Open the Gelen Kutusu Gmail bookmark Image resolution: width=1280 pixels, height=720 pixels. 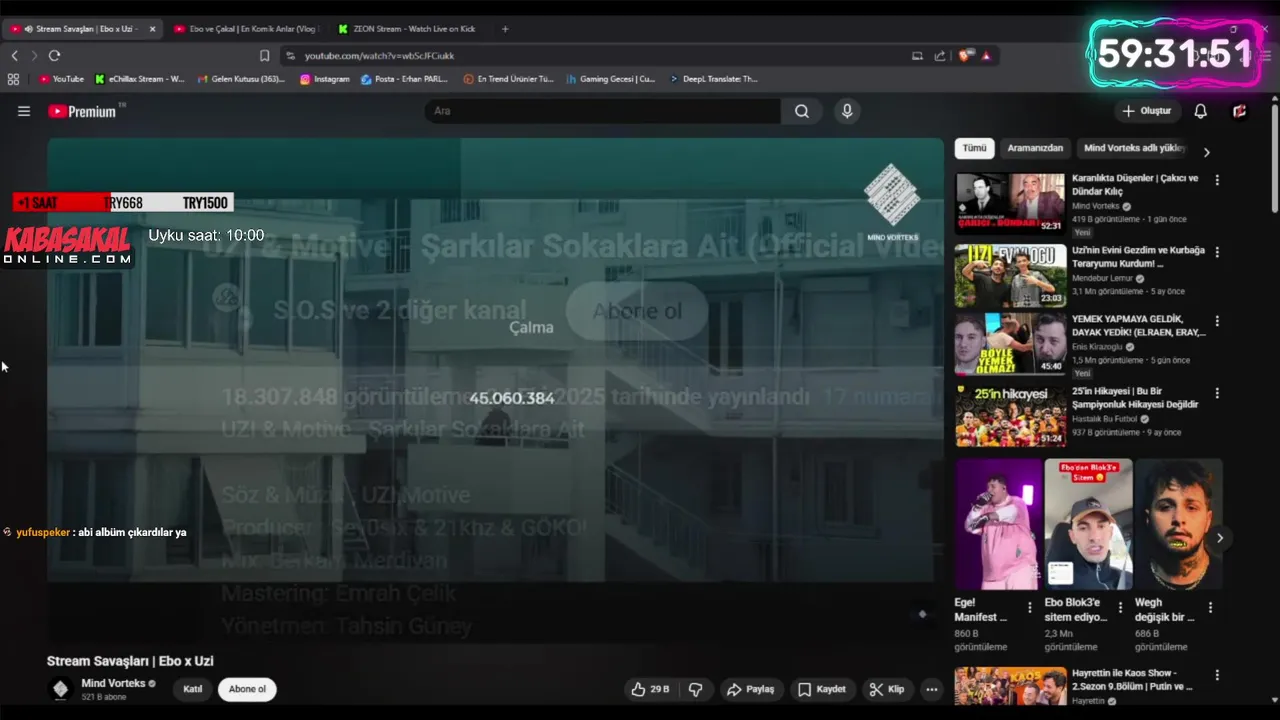tap(241, 79)
